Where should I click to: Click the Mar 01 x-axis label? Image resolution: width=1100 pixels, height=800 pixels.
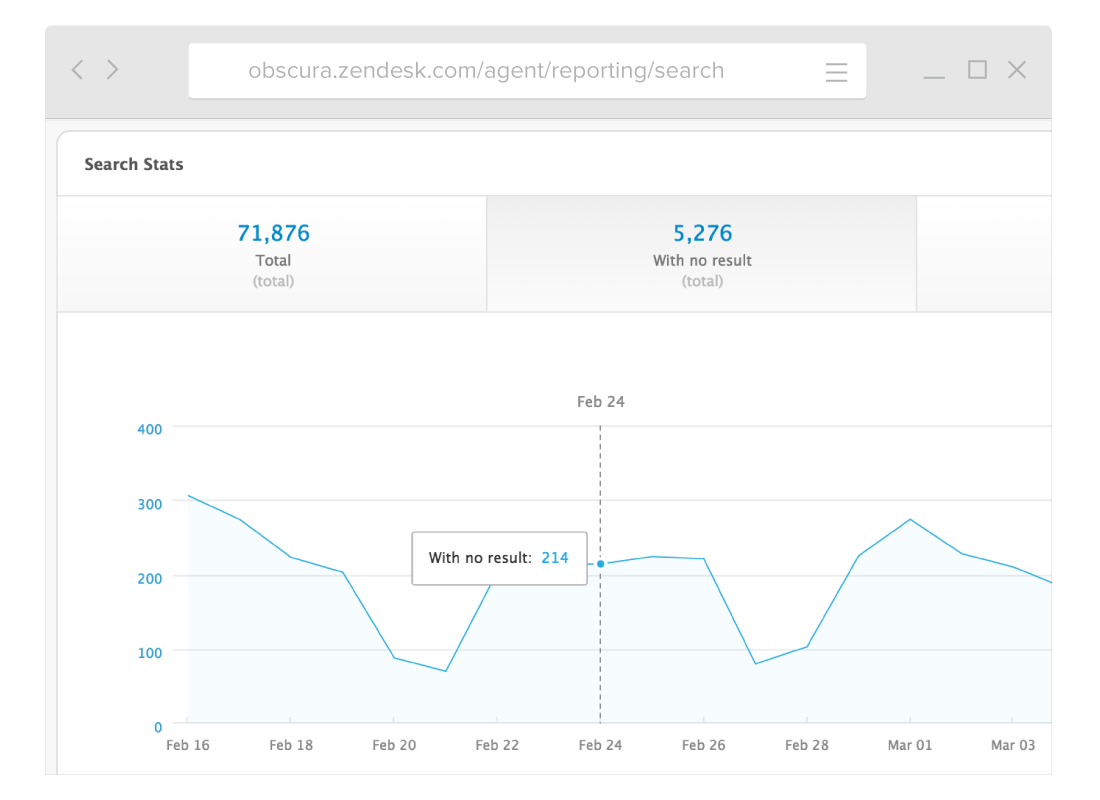[909, 745]
